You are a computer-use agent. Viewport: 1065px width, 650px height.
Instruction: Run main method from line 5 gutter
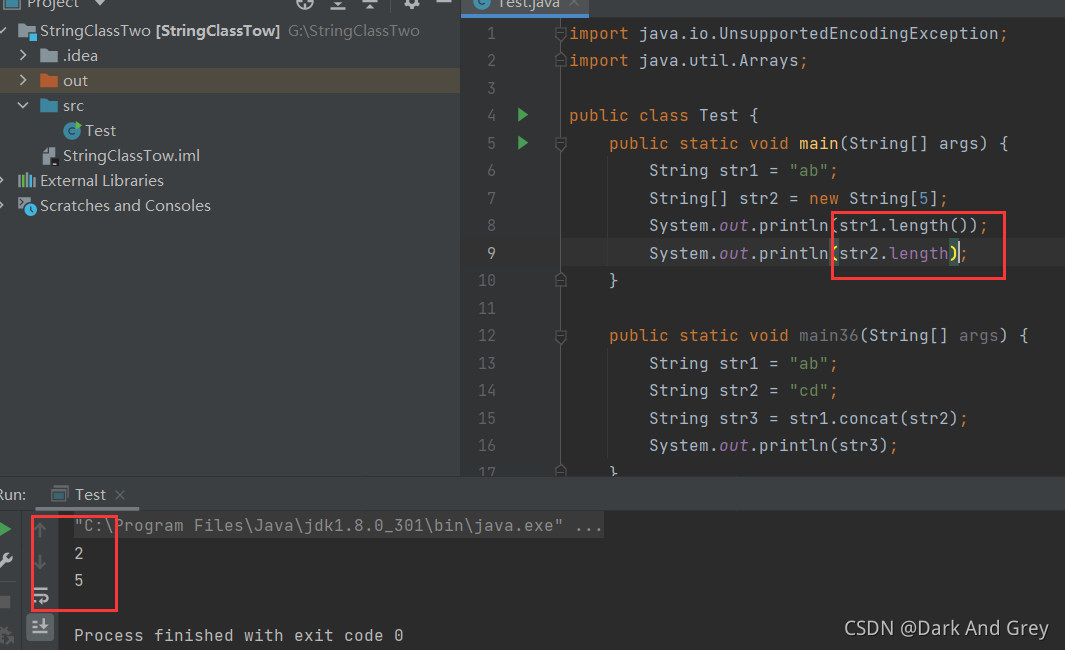[x=522, y=143]
